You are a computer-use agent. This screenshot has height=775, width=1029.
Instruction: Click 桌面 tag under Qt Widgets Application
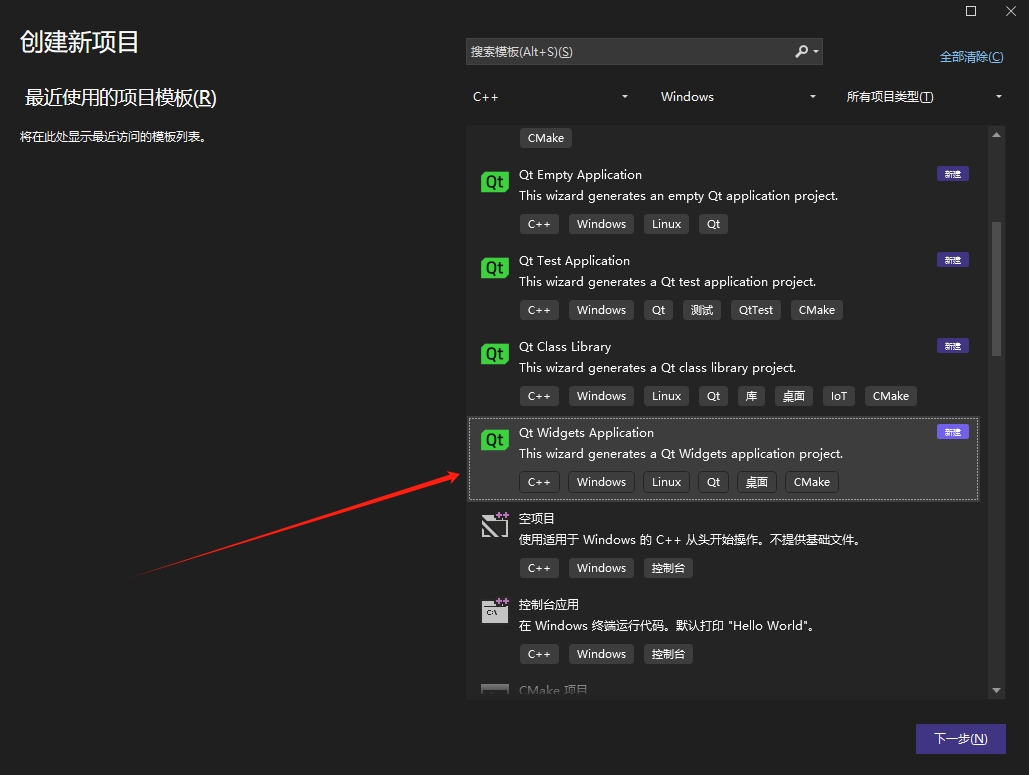757,482
